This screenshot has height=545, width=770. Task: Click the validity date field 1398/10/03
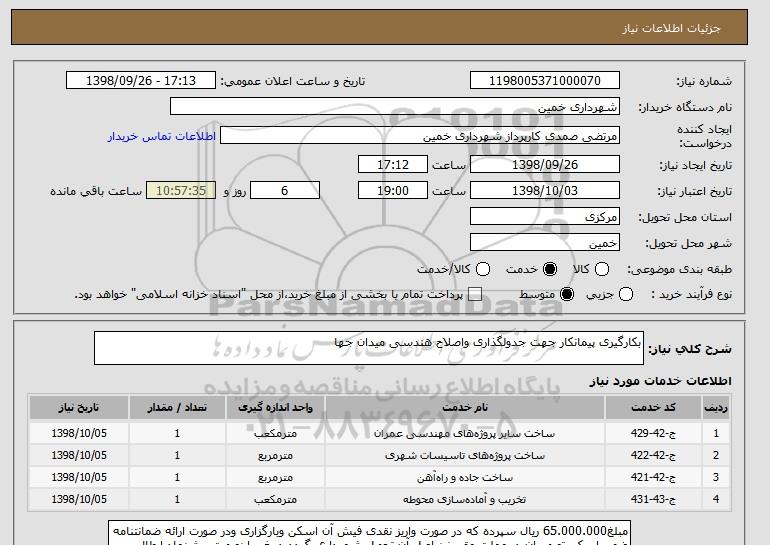tap(545, 191)
